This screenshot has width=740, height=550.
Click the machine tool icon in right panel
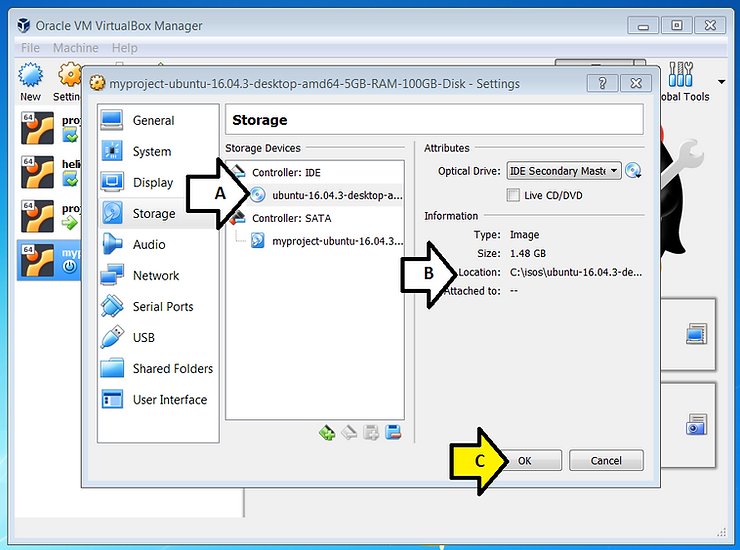click(x=697, y=334)
